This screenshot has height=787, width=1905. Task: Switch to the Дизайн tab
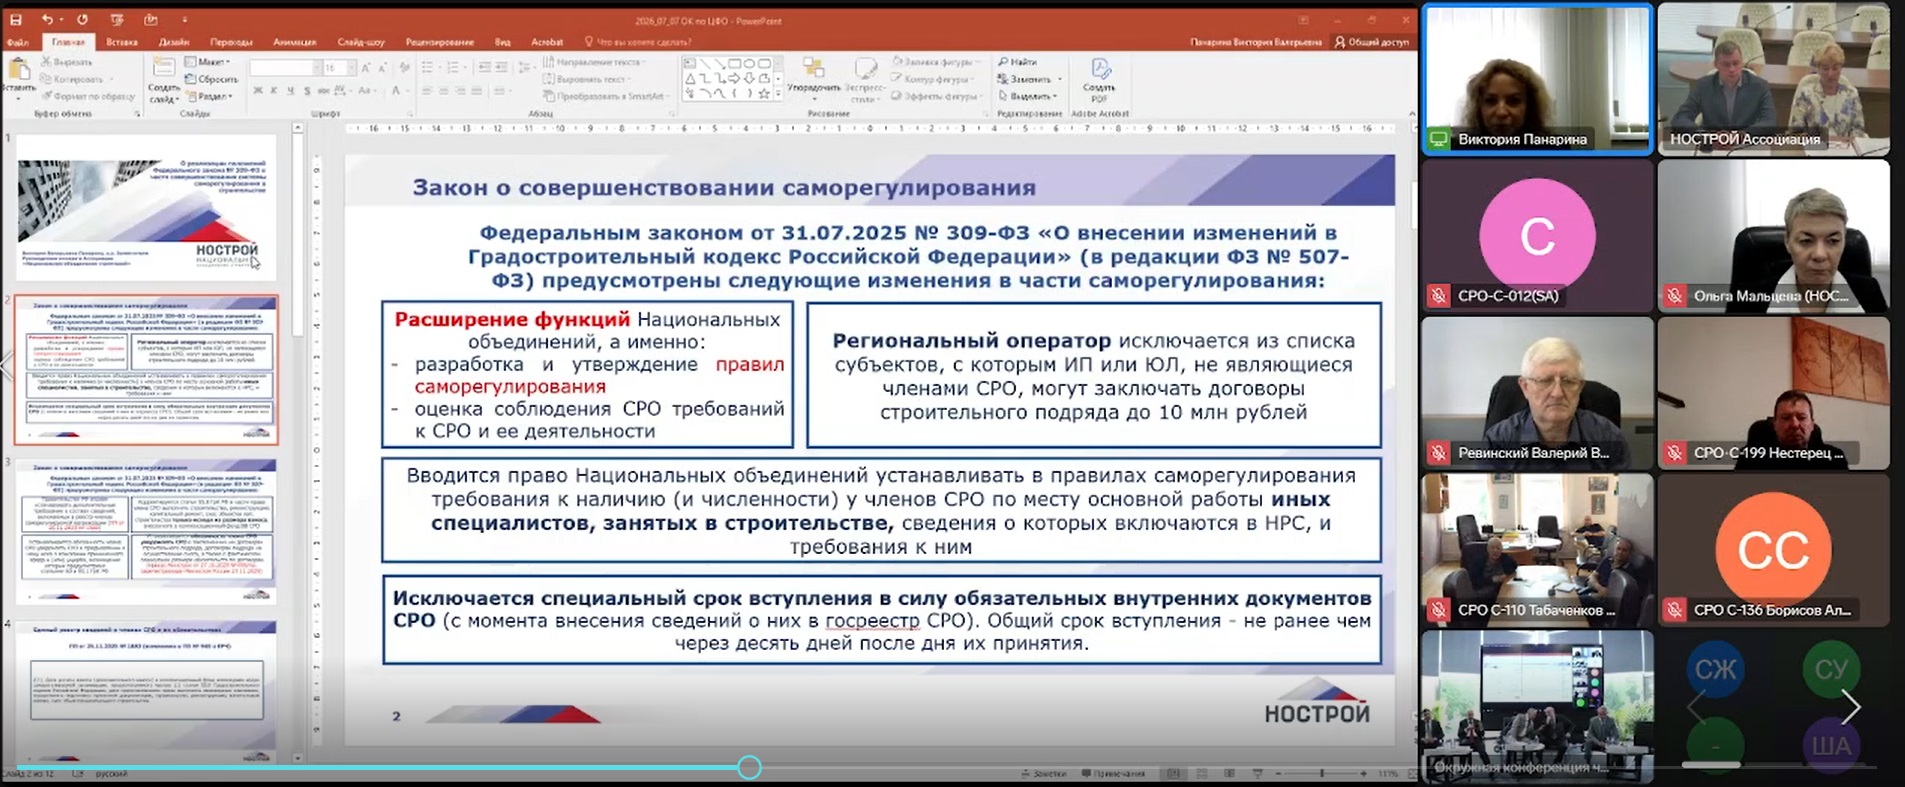point(174,42)
